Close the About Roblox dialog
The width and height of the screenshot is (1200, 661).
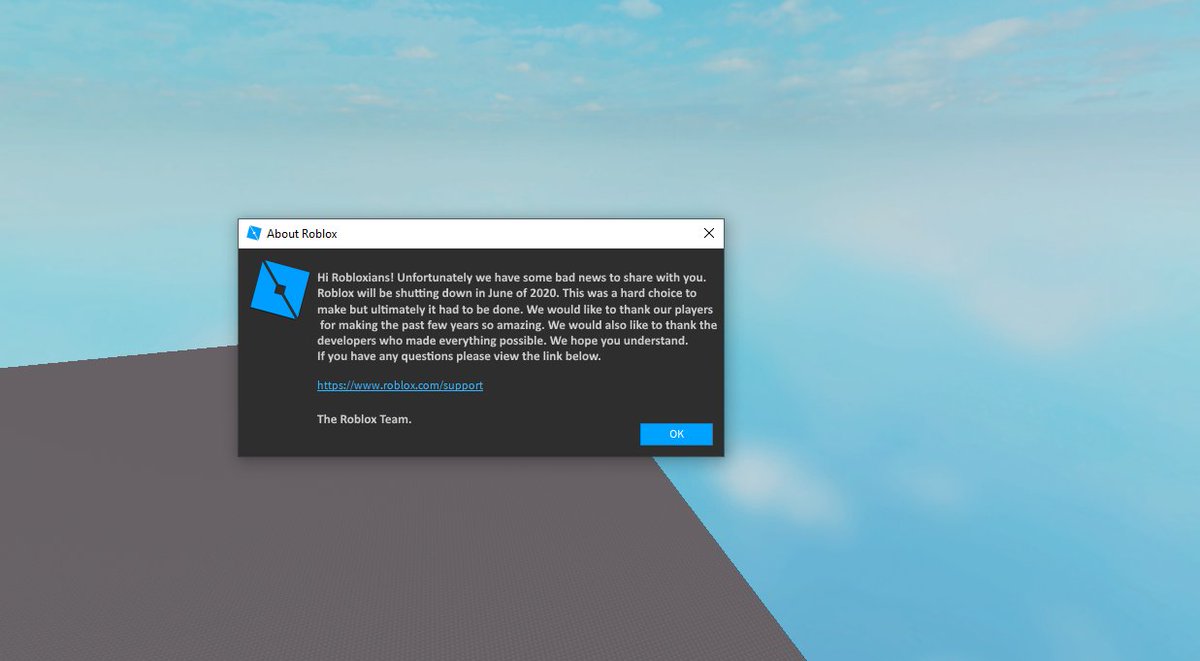click(x=708, y=233)
